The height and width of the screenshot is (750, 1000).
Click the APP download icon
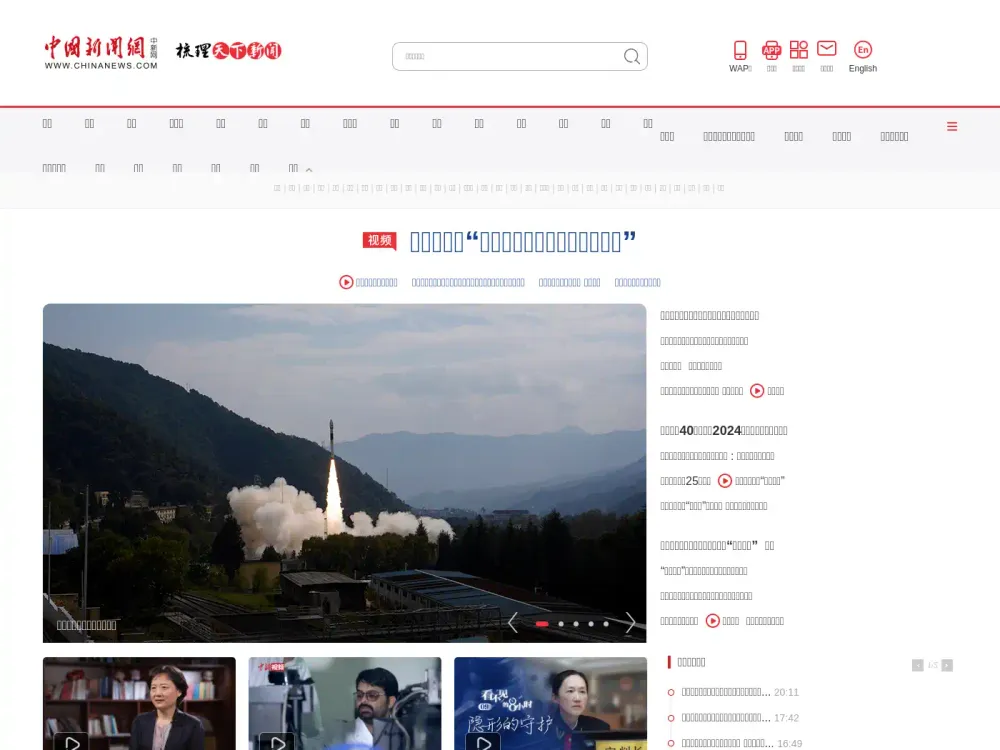click(771, 49)
